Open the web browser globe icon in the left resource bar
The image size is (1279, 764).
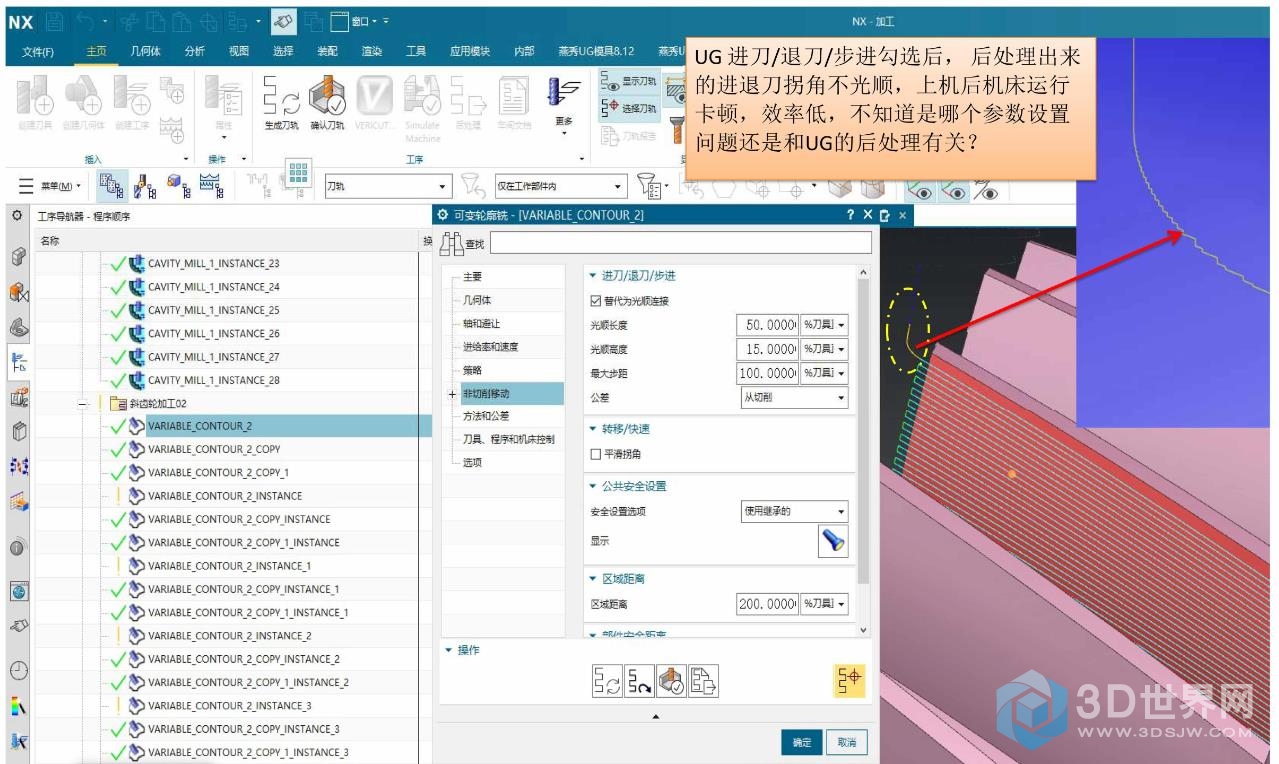point(18,590)
